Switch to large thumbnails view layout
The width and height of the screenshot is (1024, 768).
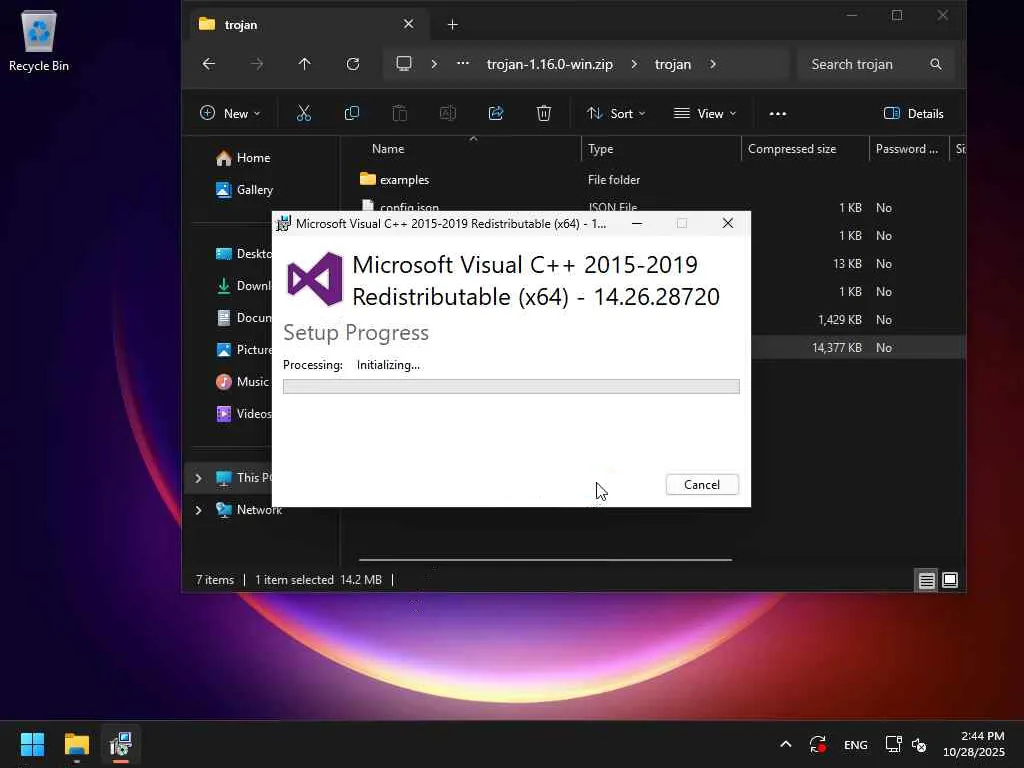coord(950,580)
